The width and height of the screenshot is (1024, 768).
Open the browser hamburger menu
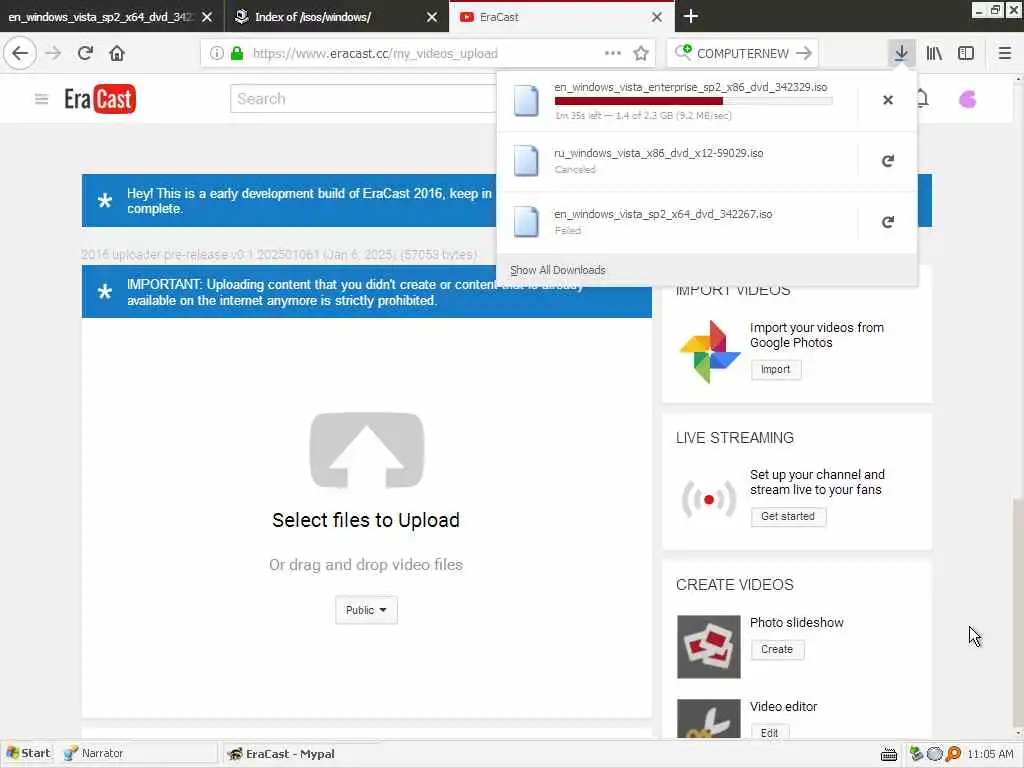coord(1004,53)
